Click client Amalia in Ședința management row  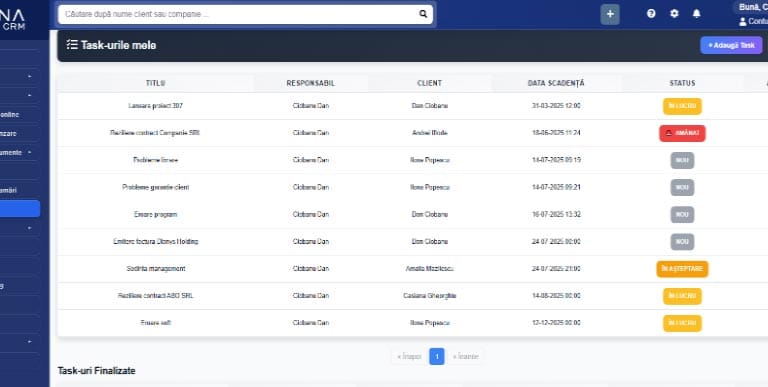point(430,268)
